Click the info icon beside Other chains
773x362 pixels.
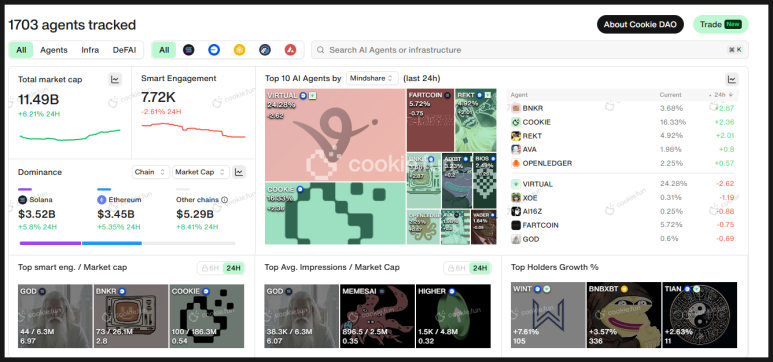tap(225, 200)
